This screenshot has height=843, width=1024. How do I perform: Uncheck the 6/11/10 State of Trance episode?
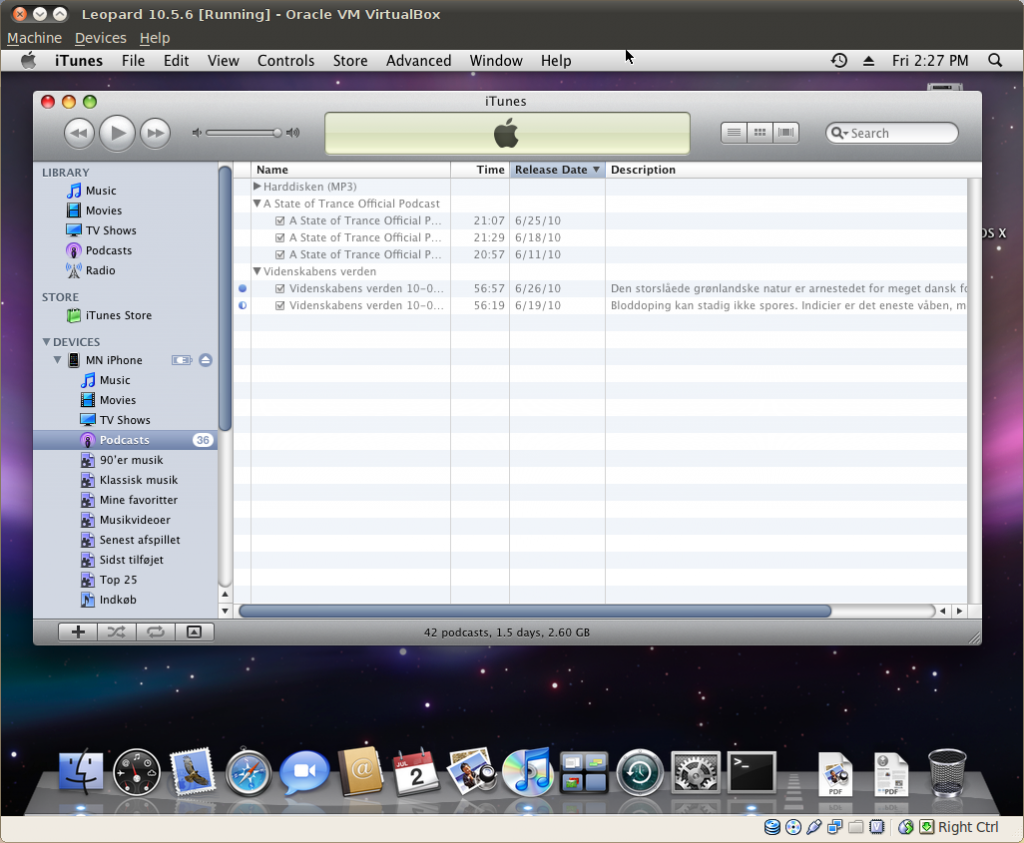280,255
